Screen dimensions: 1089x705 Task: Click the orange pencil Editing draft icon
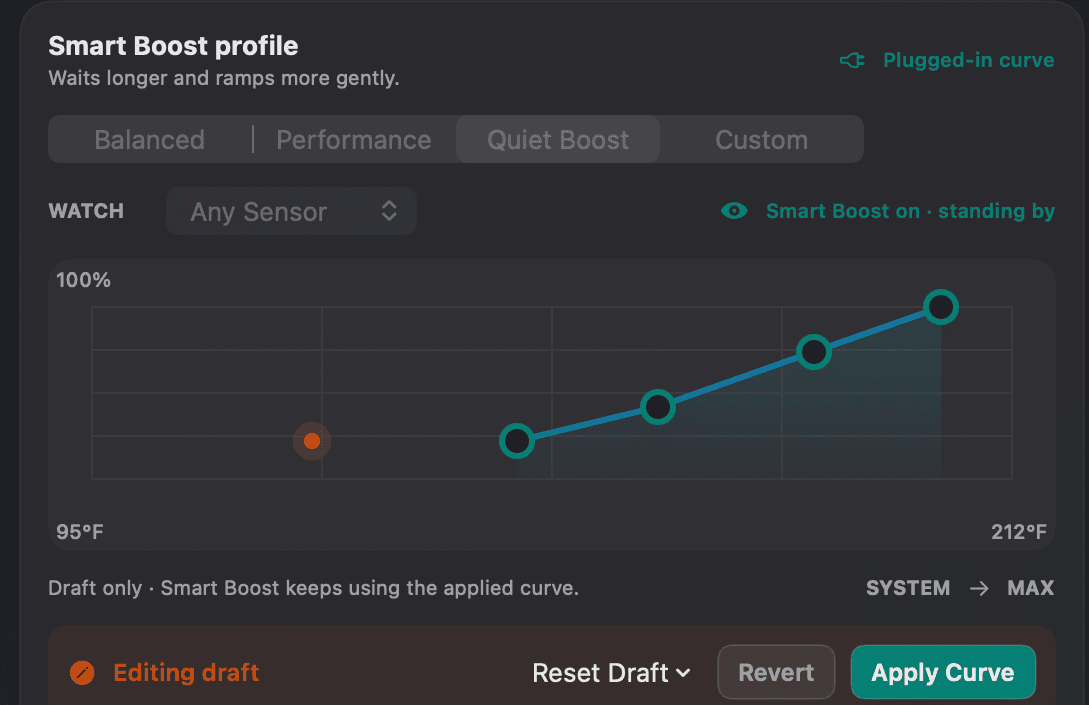[82, 672]
